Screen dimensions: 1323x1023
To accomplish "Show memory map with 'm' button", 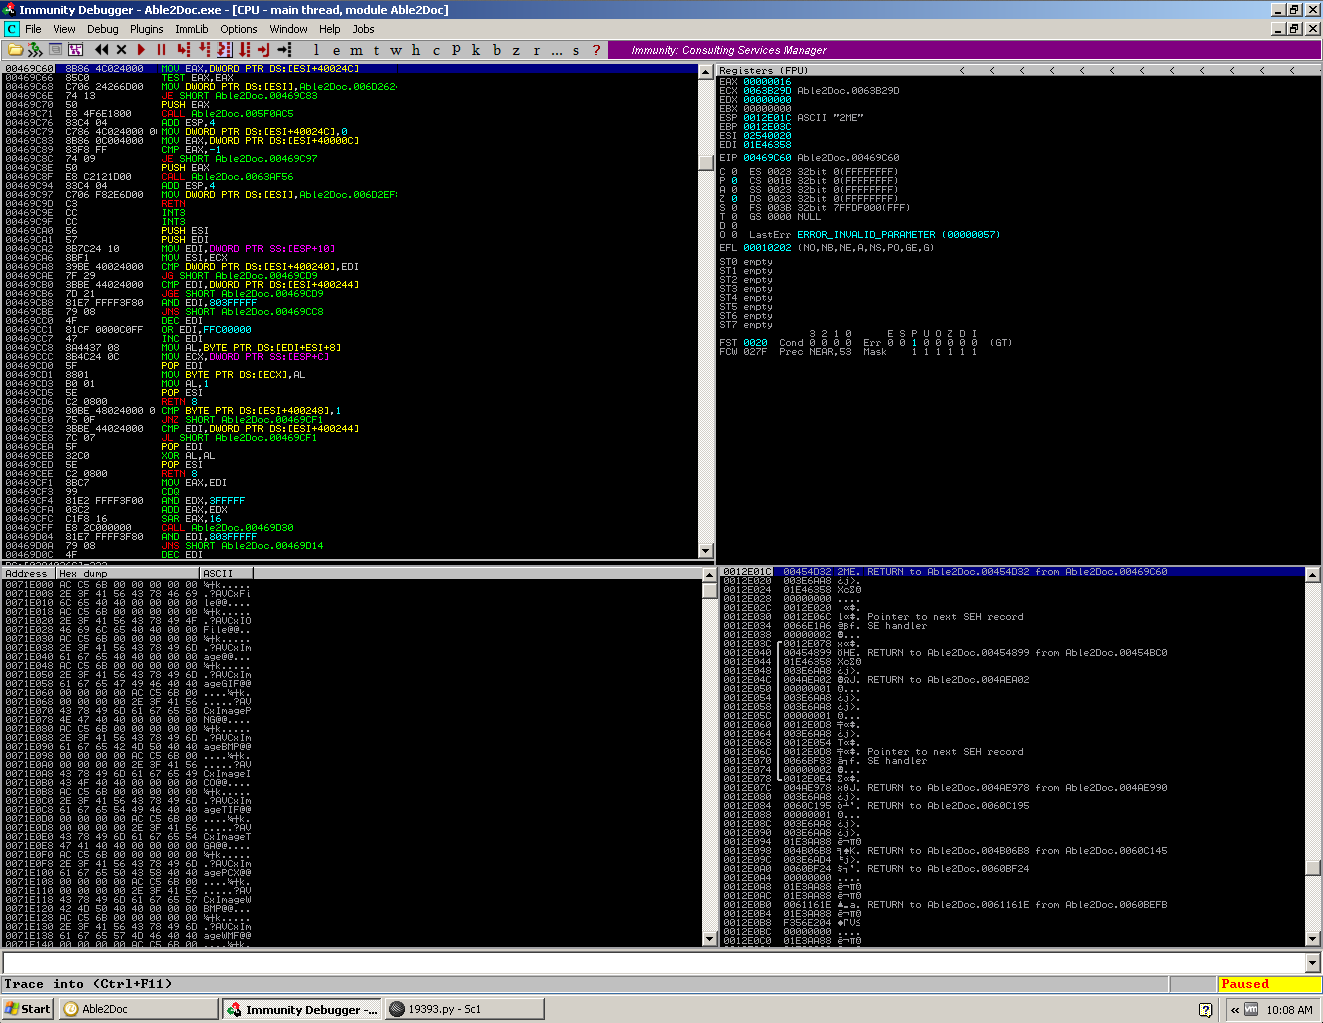I will point(356,49).
